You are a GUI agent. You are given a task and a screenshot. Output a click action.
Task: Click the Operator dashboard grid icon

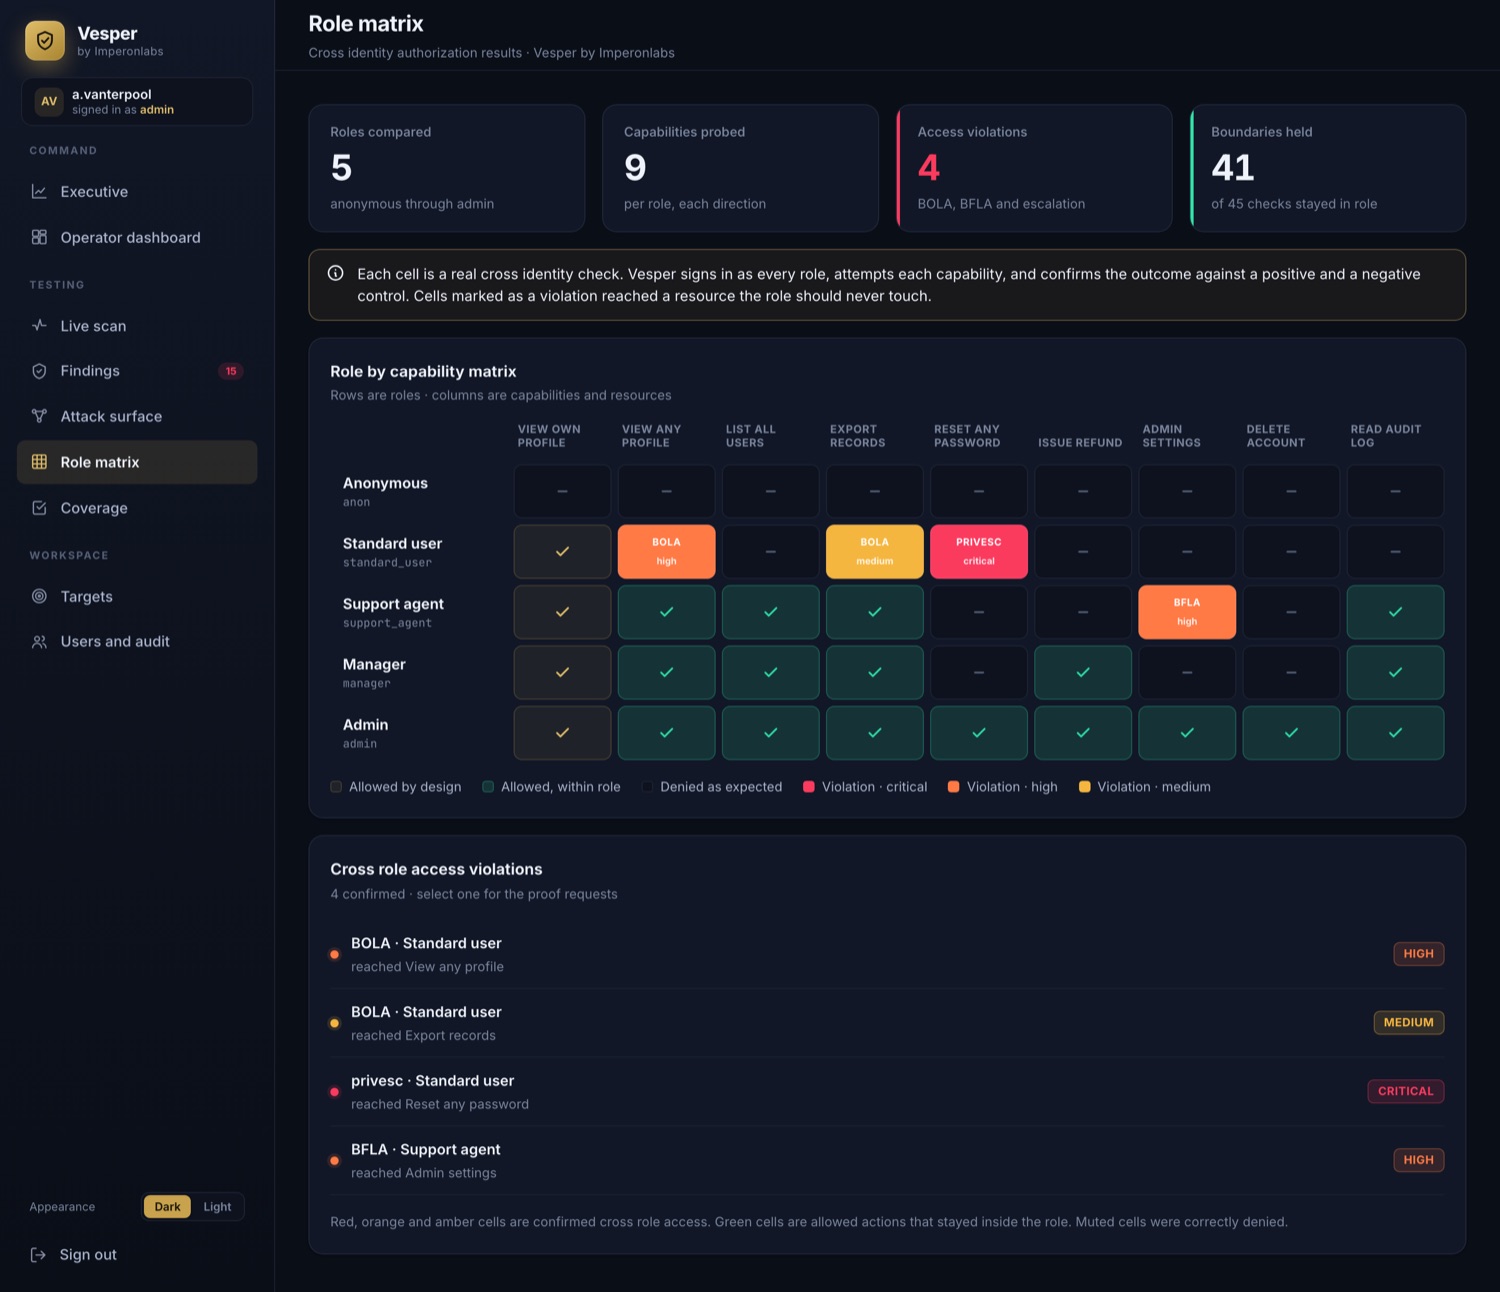pos(39,237)
